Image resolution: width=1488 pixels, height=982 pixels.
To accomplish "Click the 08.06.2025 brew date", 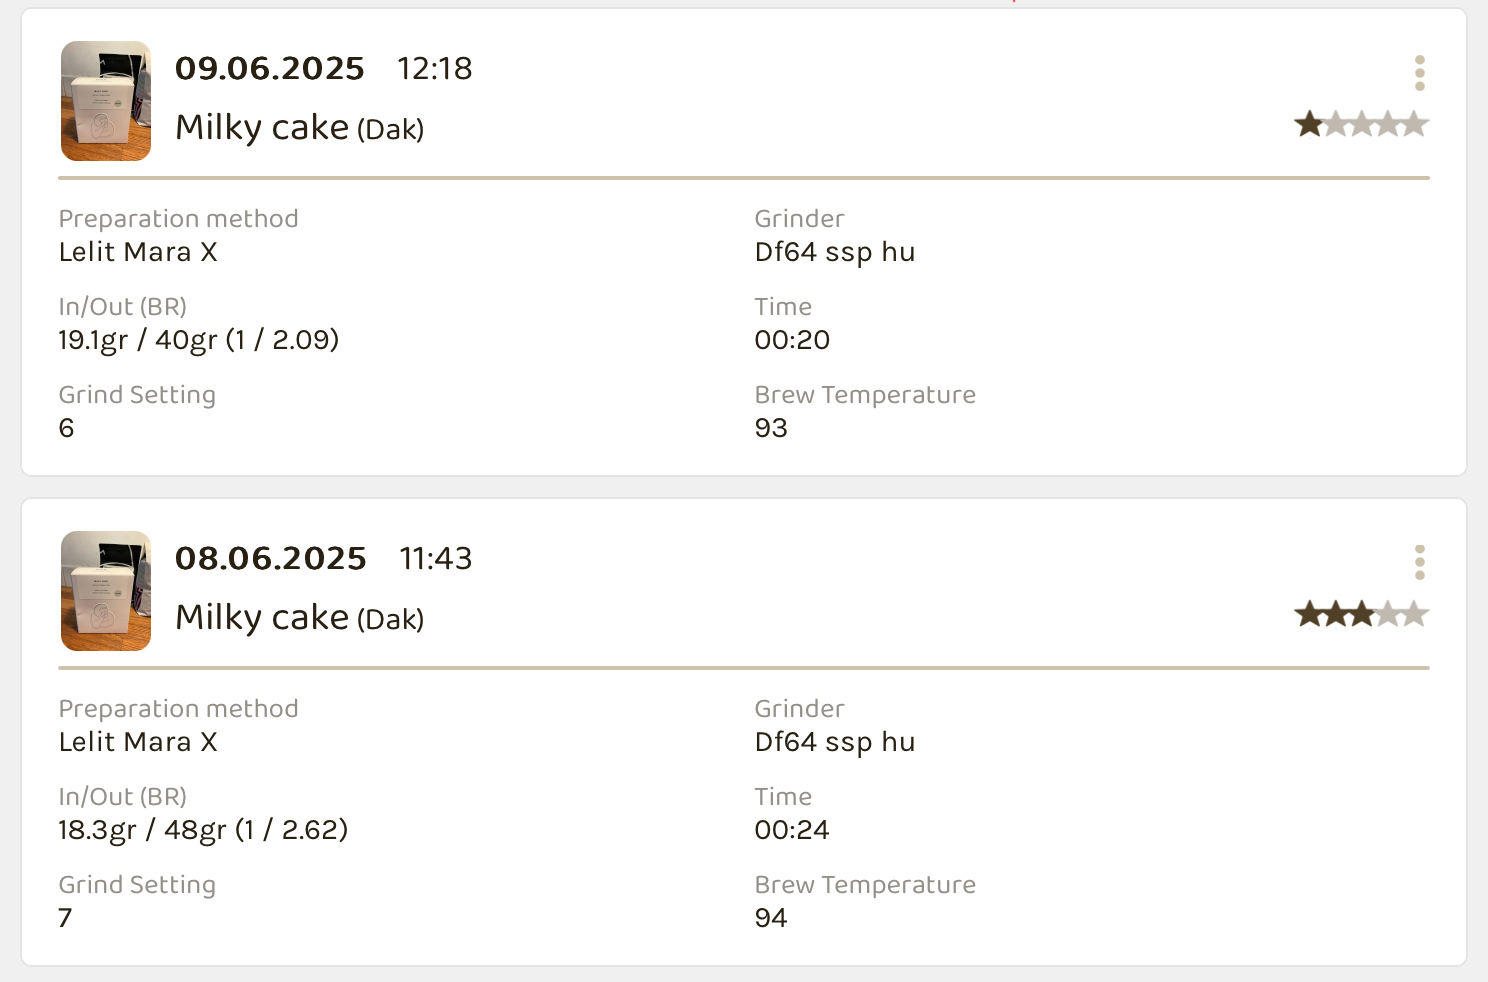I will pyautogui.click(x=271, y=558).
